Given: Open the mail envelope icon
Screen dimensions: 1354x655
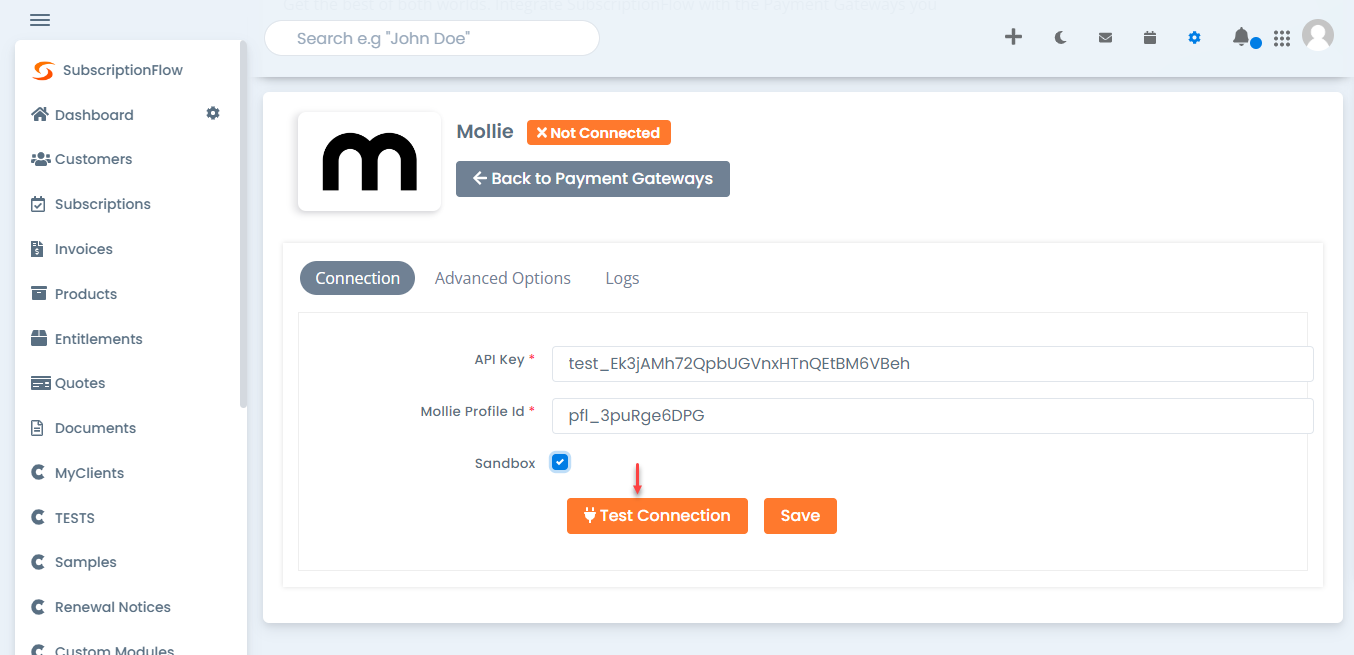Looking at the screenshot, I should (1105, 38).
